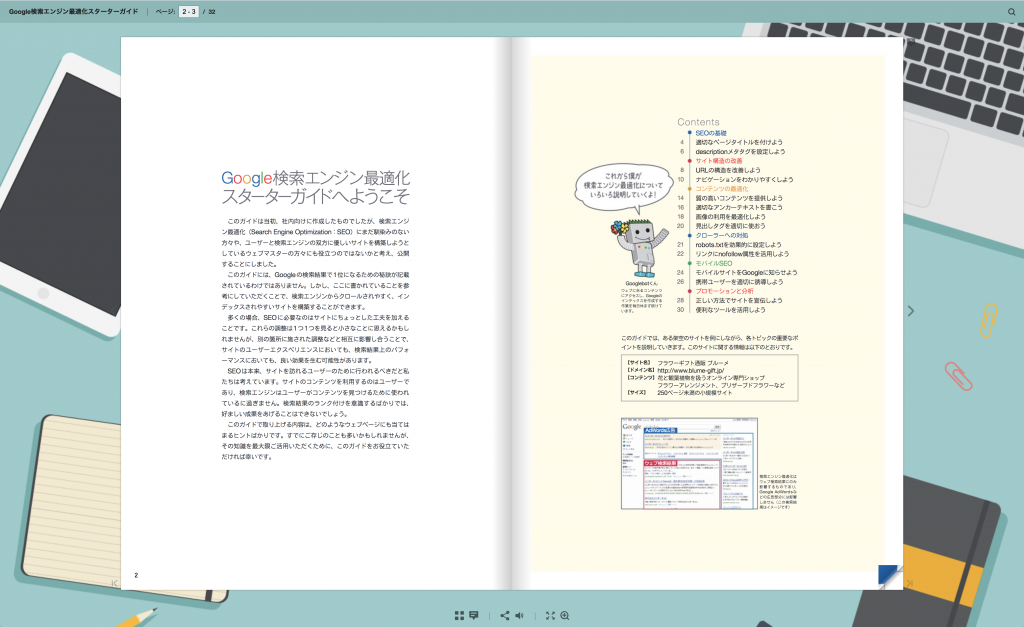Screen dimensions: 1024x627
Task: Click the Googlebot robot illustration
Action: (x=639, y=248)
